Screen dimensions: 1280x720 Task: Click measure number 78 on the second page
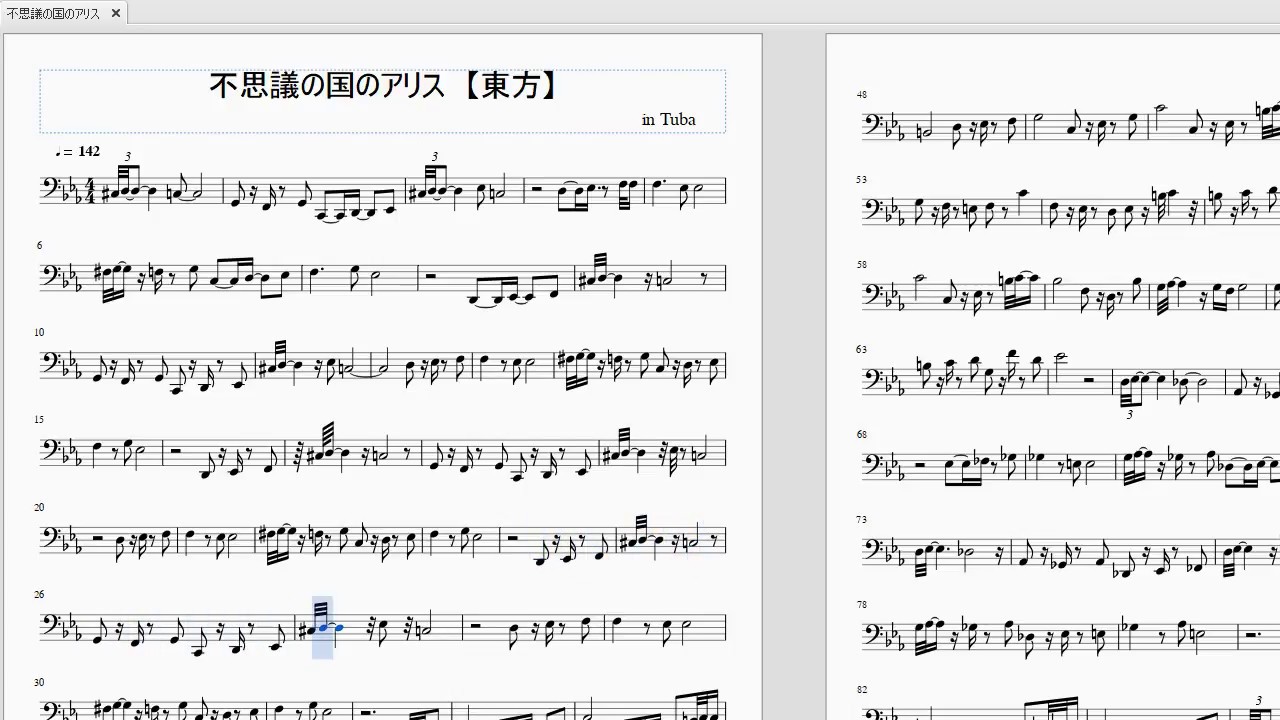[862, 605]
